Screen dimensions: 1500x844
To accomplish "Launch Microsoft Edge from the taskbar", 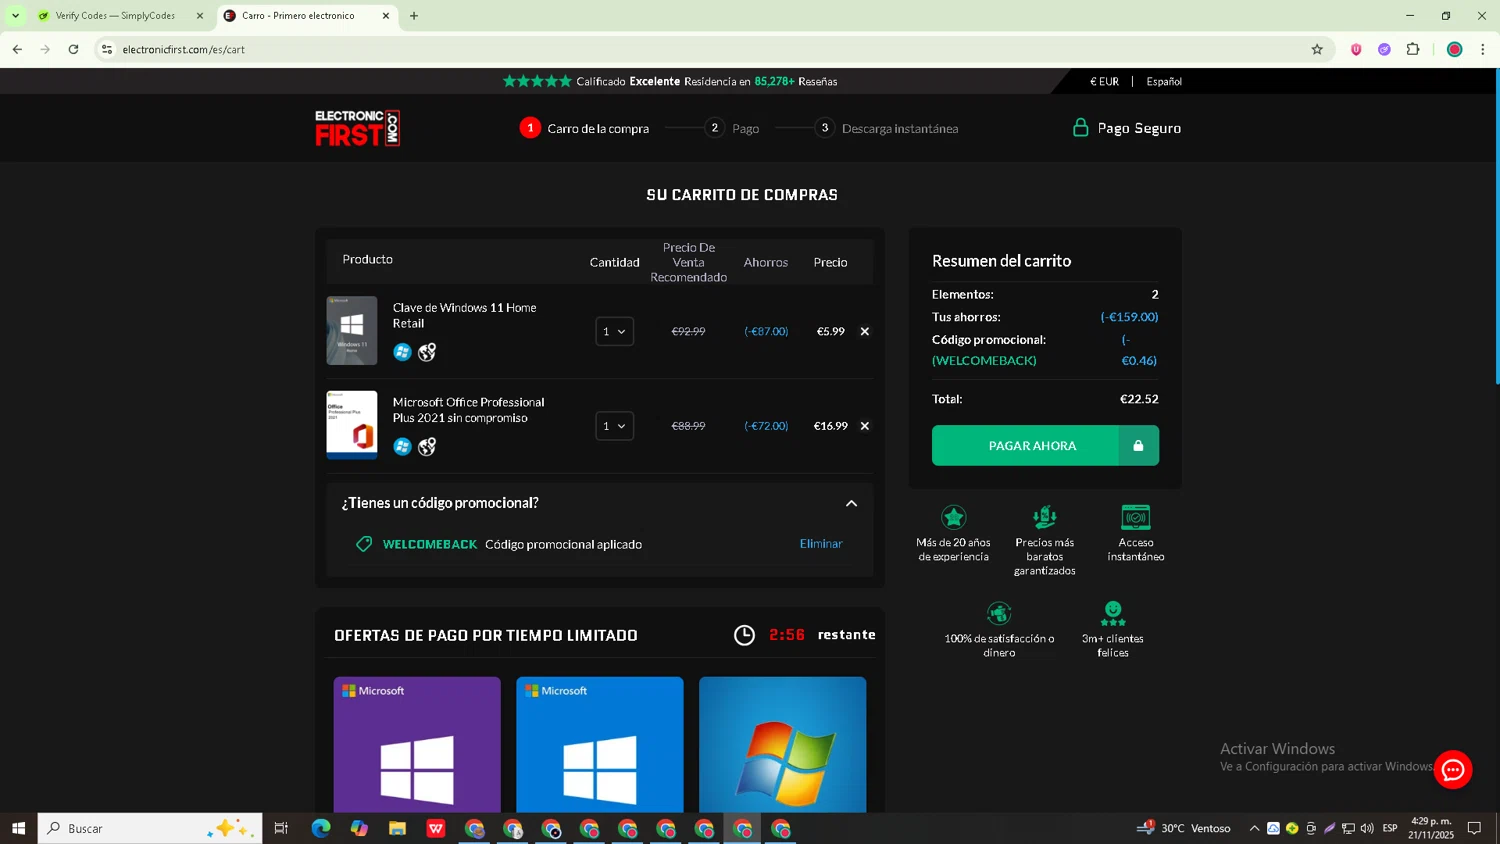I will (321, 828).
